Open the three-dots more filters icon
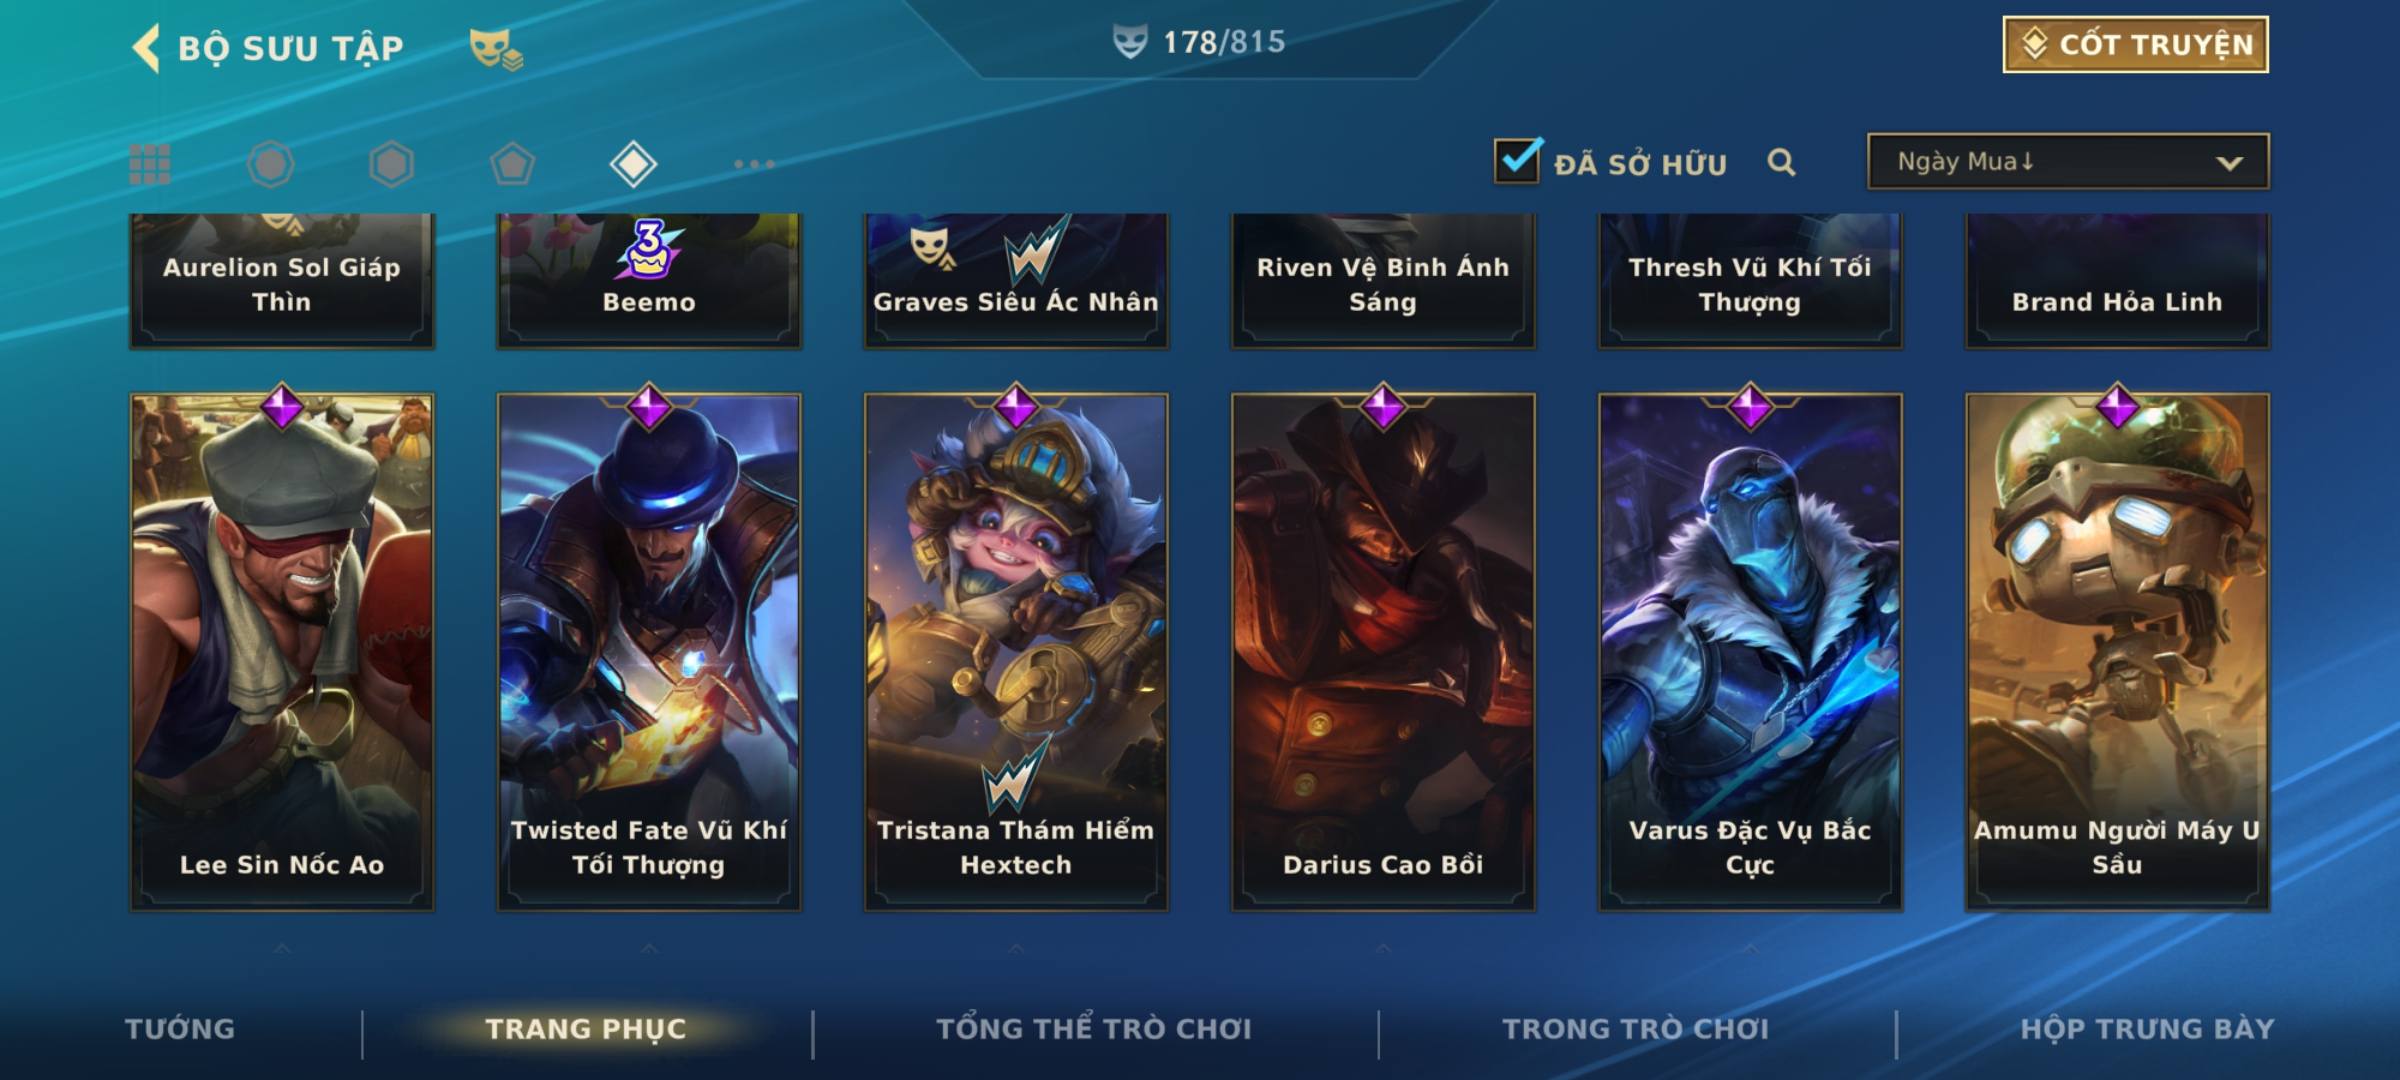Image resolution: width=2400 pixels, height=1080 pixels. pos(754,164)
